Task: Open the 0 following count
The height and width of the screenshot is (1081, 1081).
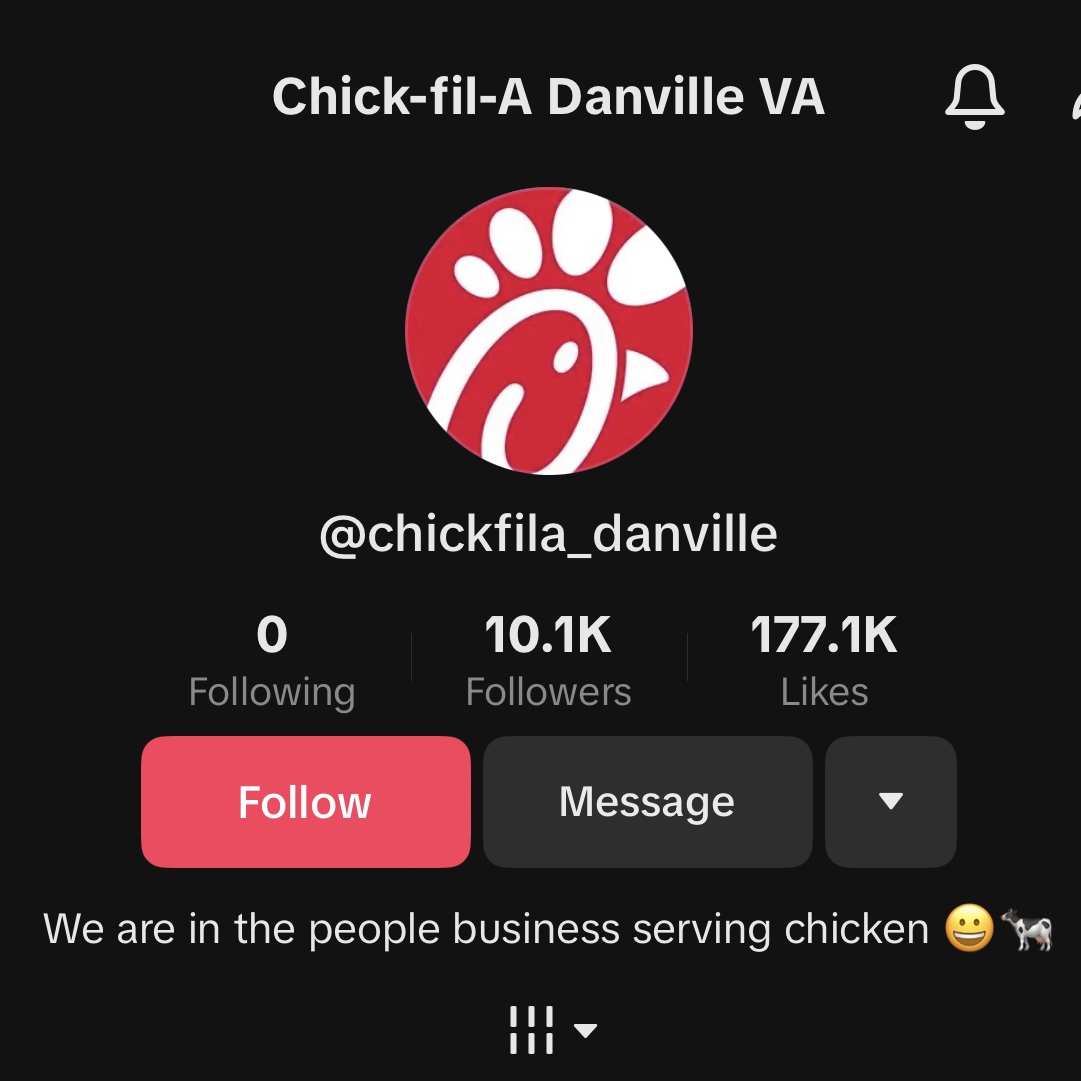Action: pos(272,634)
